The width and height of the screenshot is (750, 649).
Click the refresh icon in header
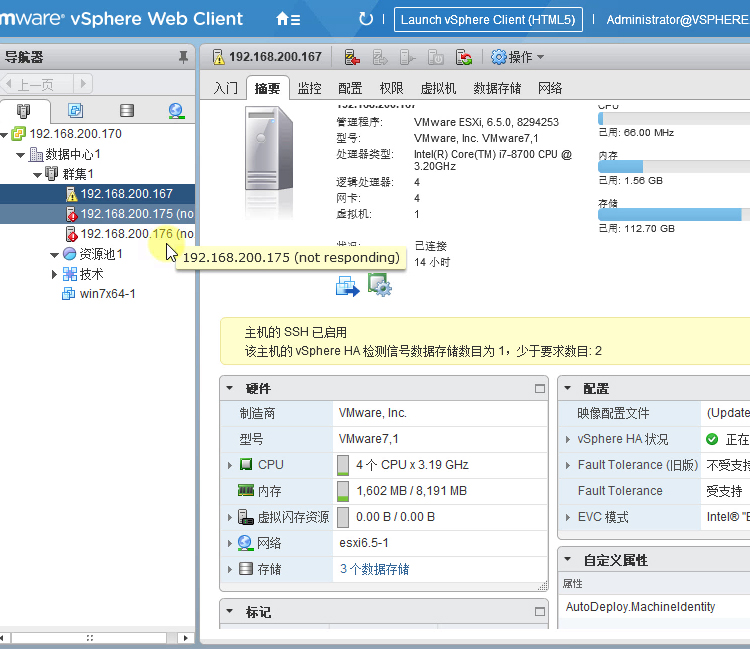coord(366,19)
